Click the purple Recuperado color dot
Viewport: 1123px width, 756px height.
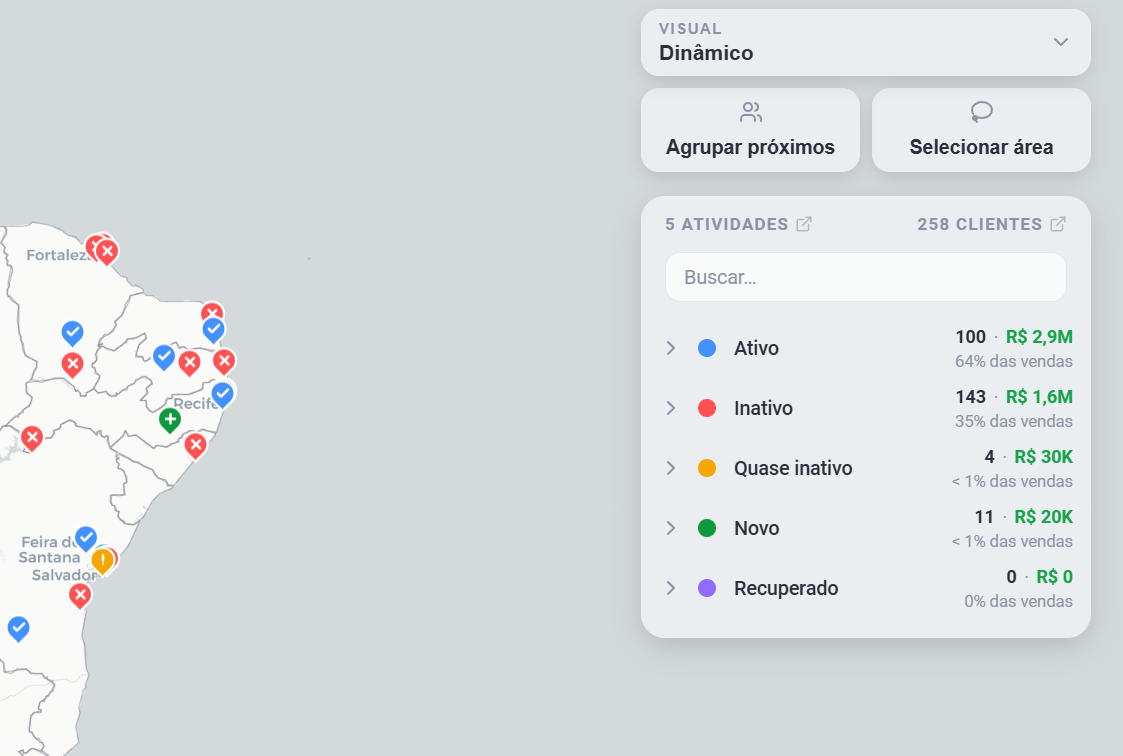tap(707, 588)
